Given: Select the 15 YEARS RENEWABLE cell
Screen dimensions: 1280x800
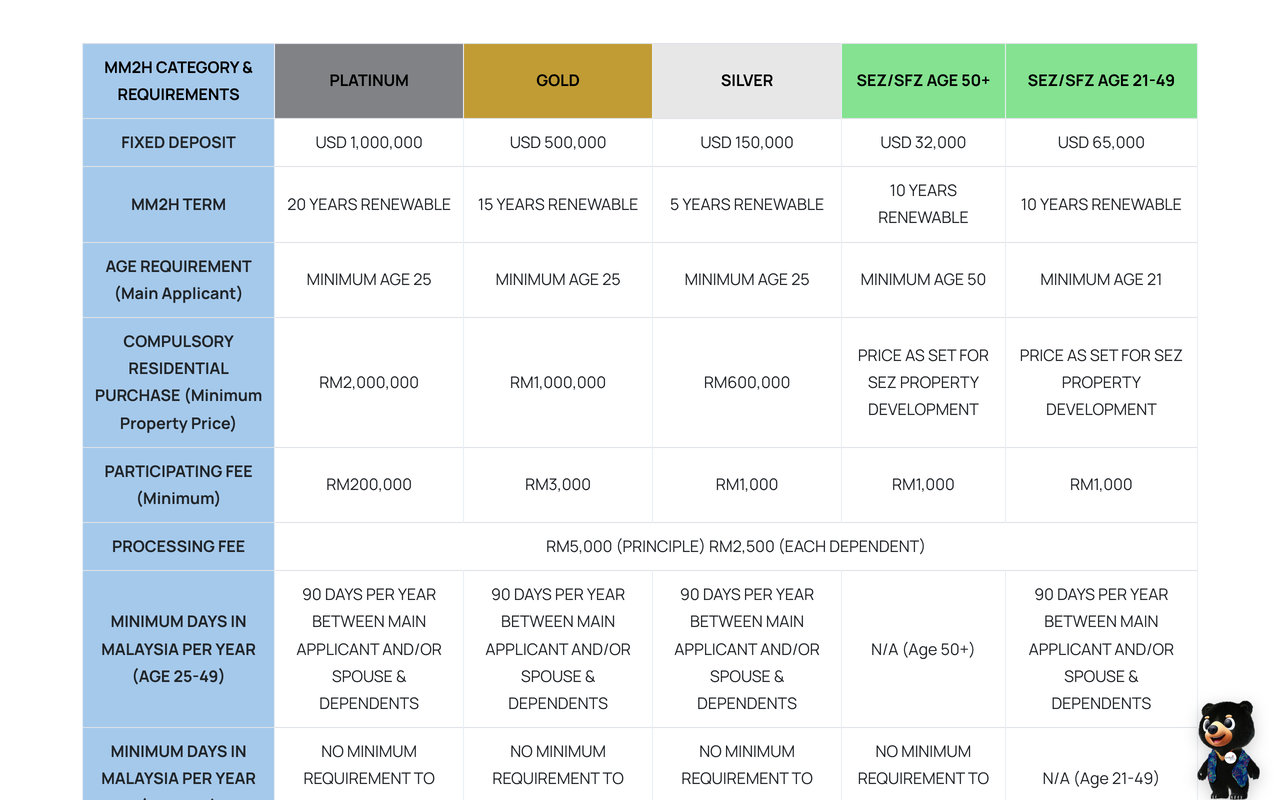Looking at the screenshot, I should [x=558, y=204].
